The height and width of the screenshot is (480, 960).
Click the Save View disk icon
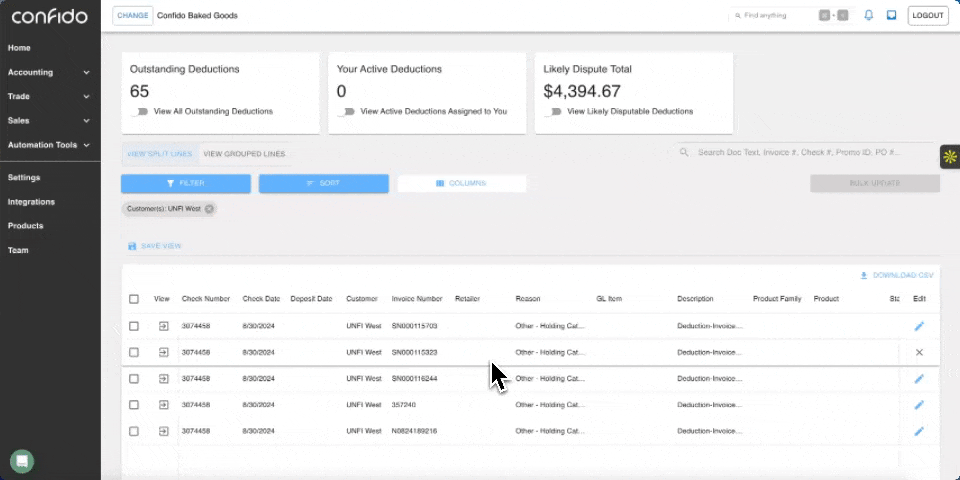(x=132, y=246)
